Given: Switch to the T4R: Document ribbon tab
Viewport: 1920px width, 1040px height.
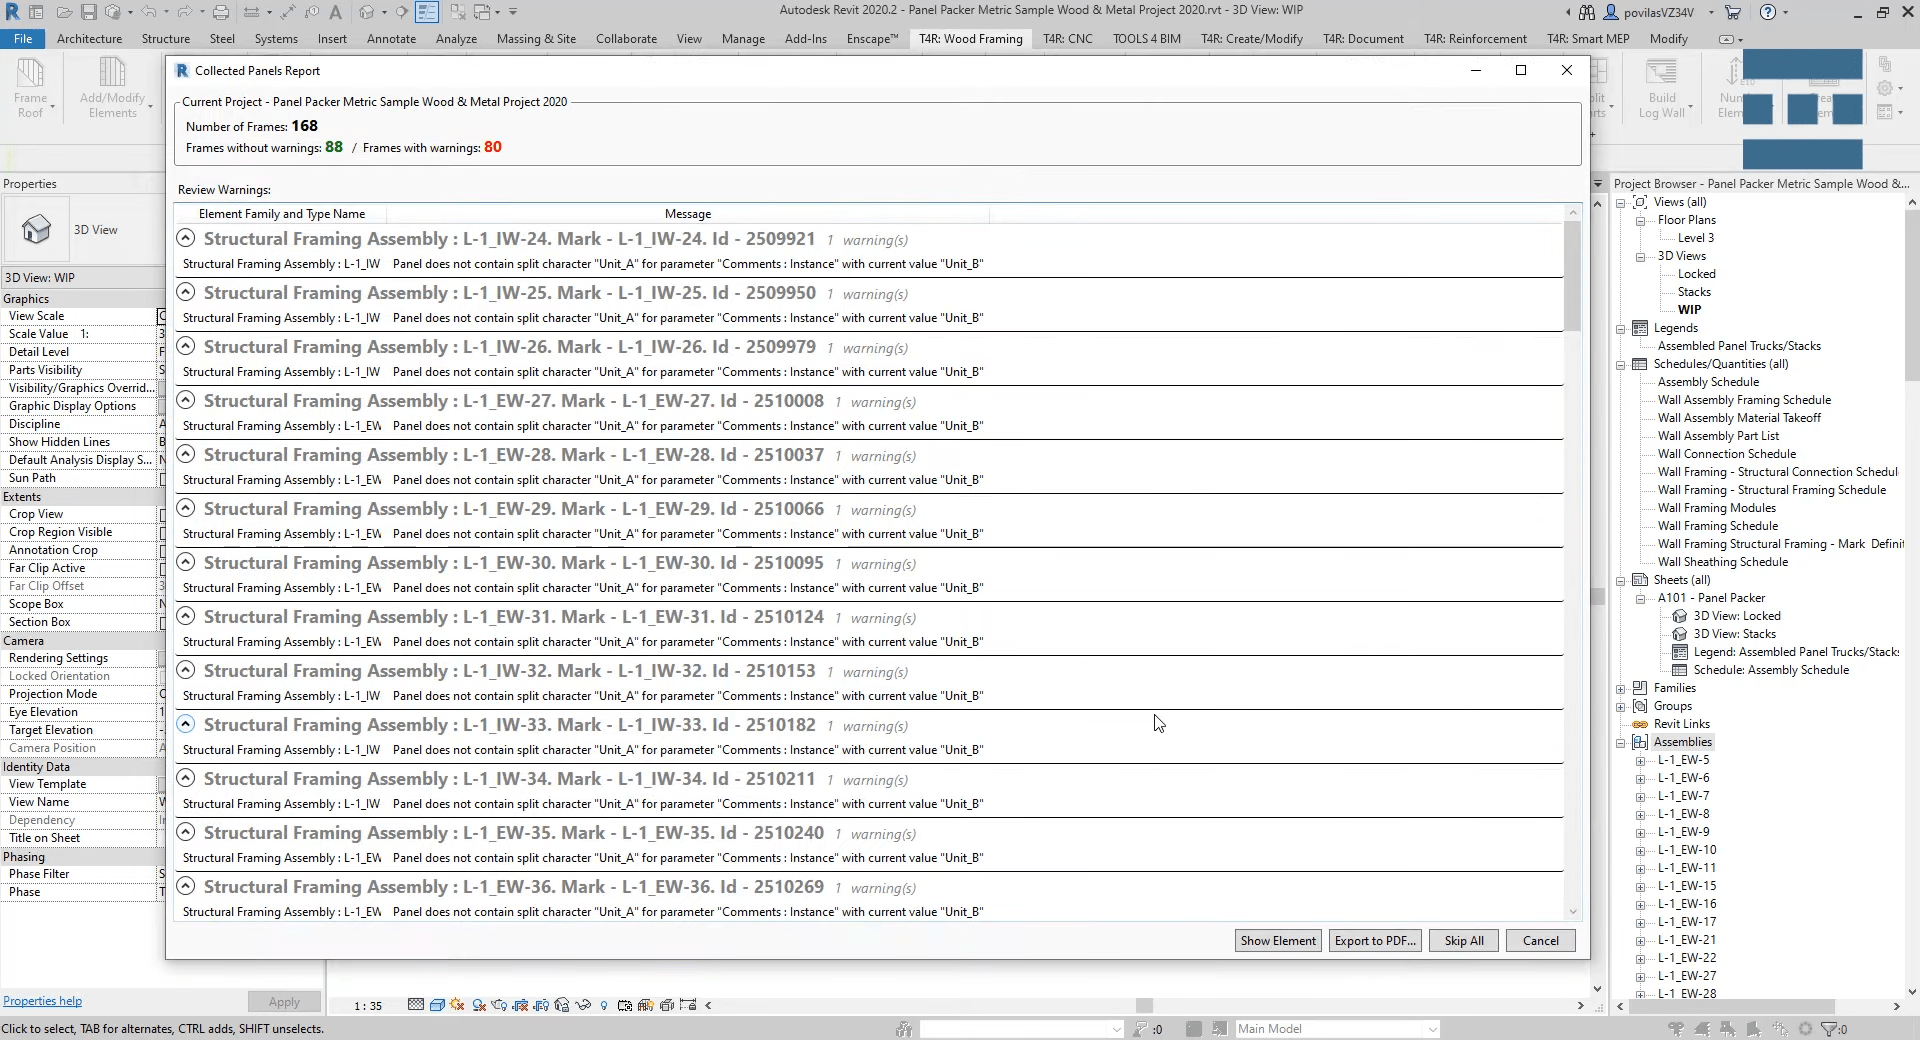Looking at the screenshot, I should tap(1363, 39).
